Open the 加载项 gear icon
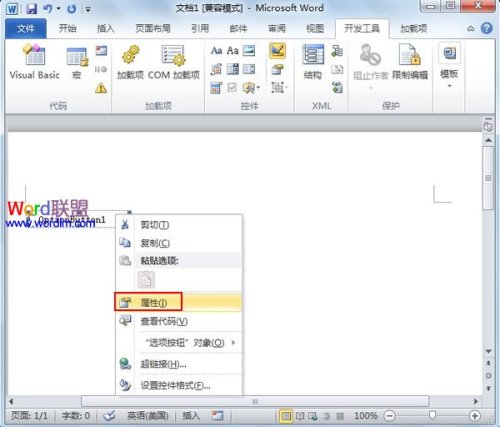 (130, 62)
